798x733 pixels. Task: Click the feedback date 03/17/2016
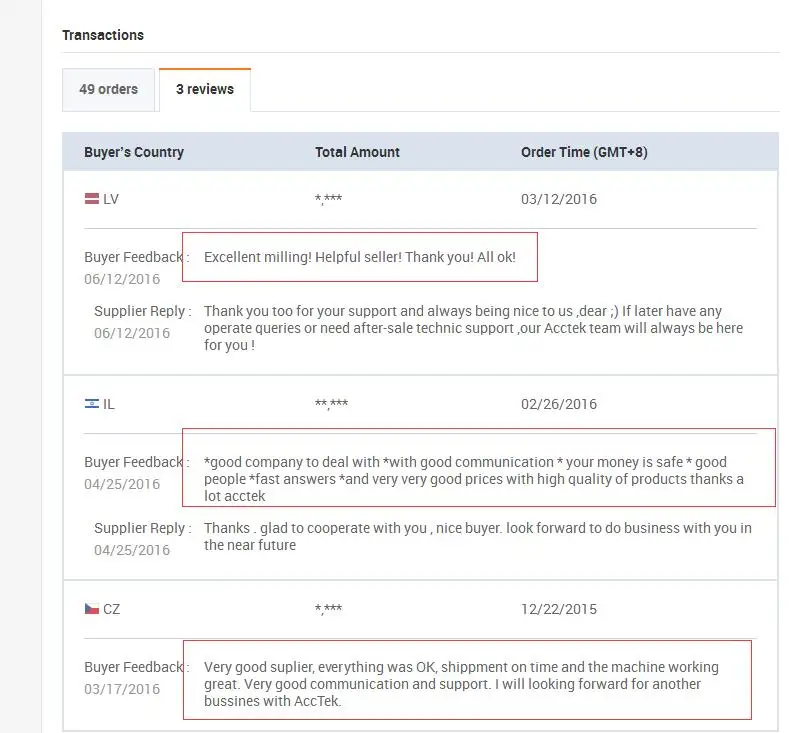pyautogui.click(x=122, y=689)
